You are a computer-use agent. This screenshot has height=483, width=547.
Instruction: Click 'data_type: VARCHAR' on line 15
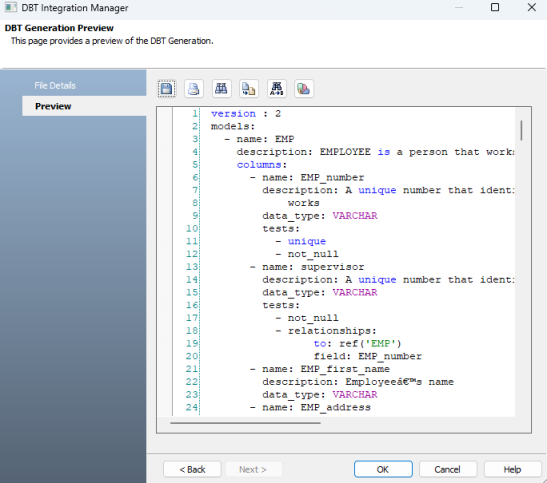(320, 292)
